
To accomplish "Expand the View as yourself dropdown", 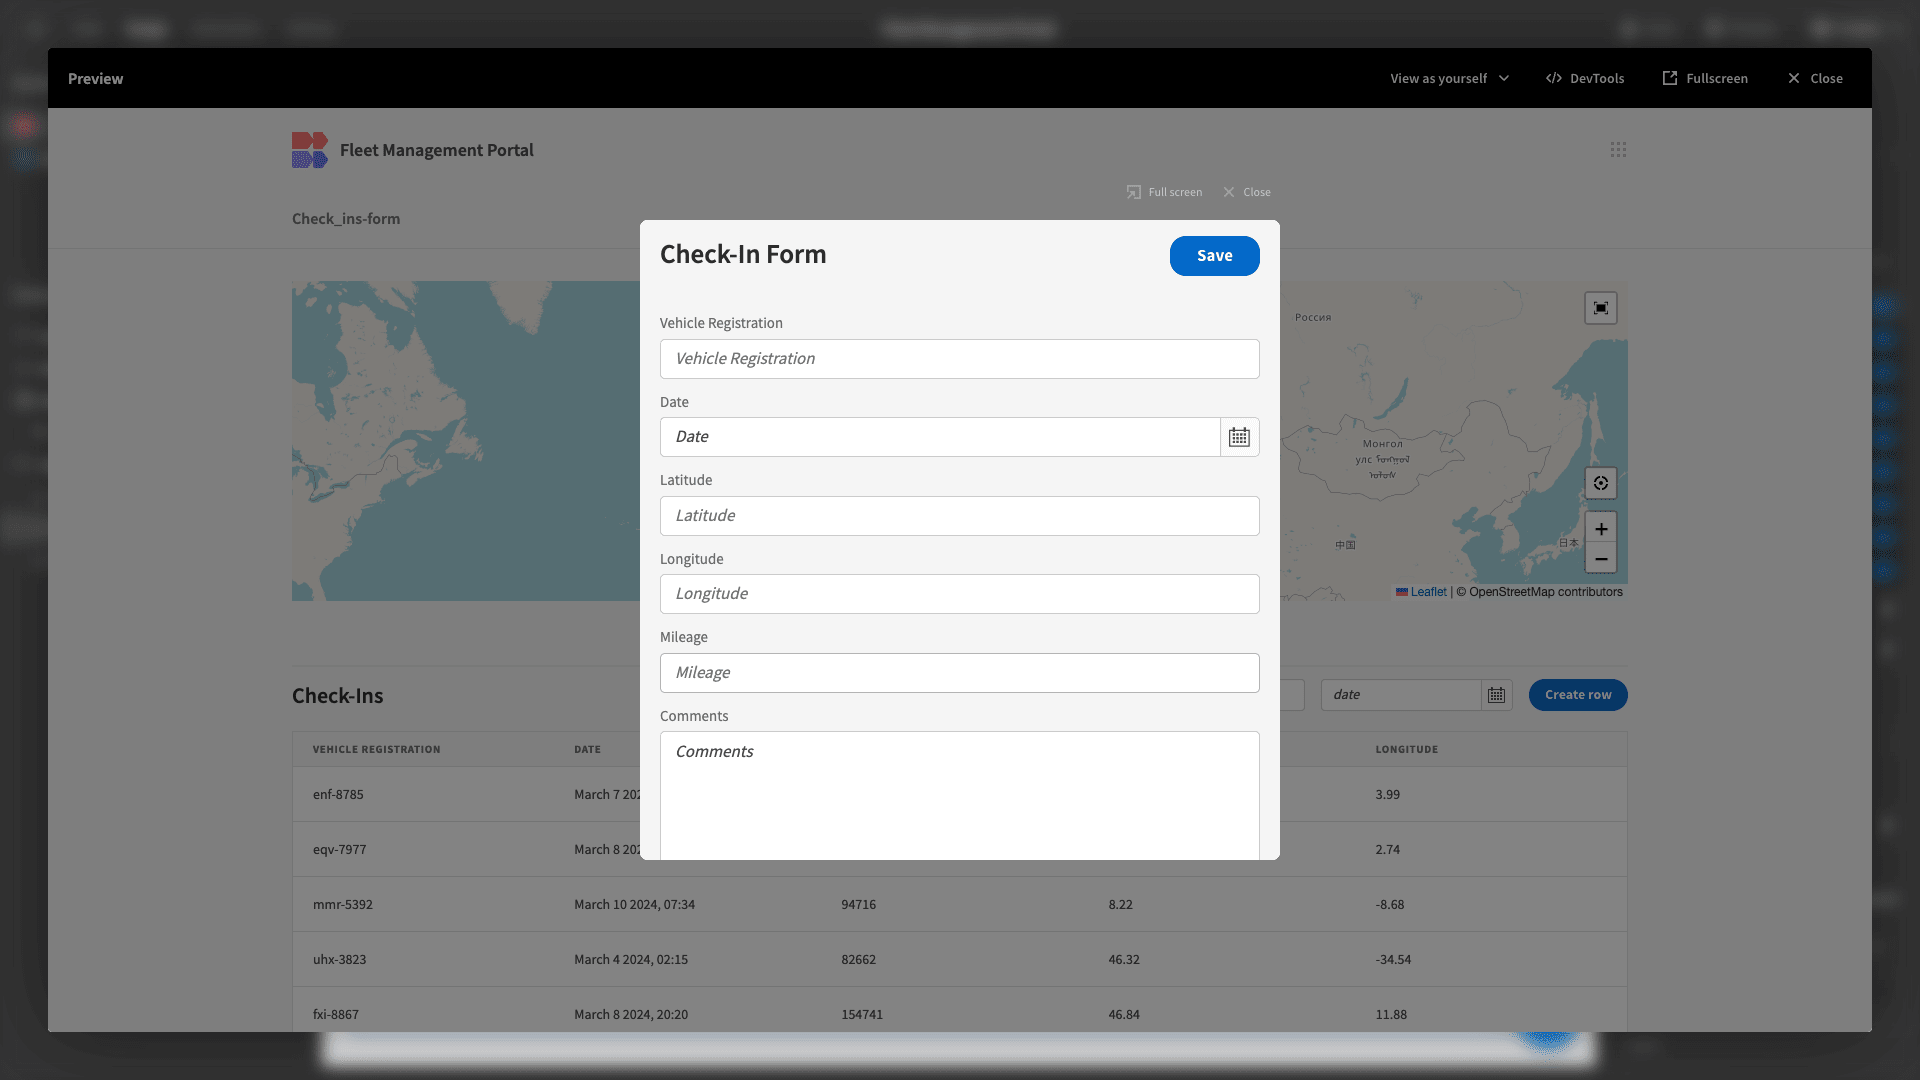I will click(1449, 78).
